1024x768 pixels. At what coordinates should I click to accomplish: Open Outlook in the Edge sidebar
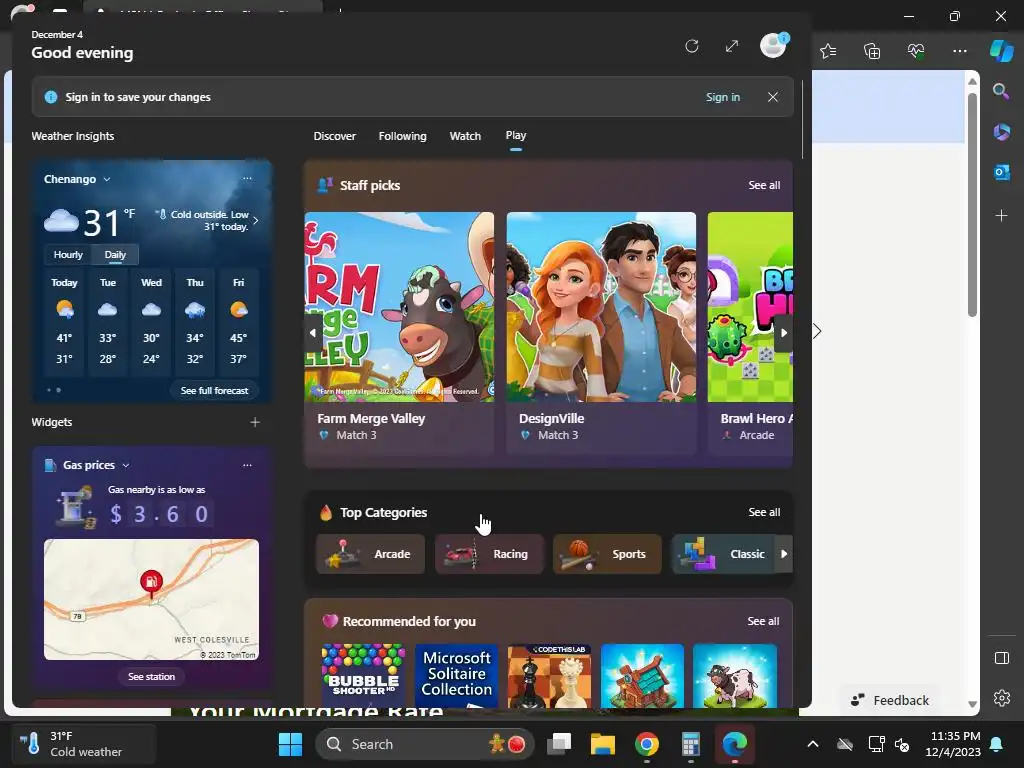coord(1001,172)
